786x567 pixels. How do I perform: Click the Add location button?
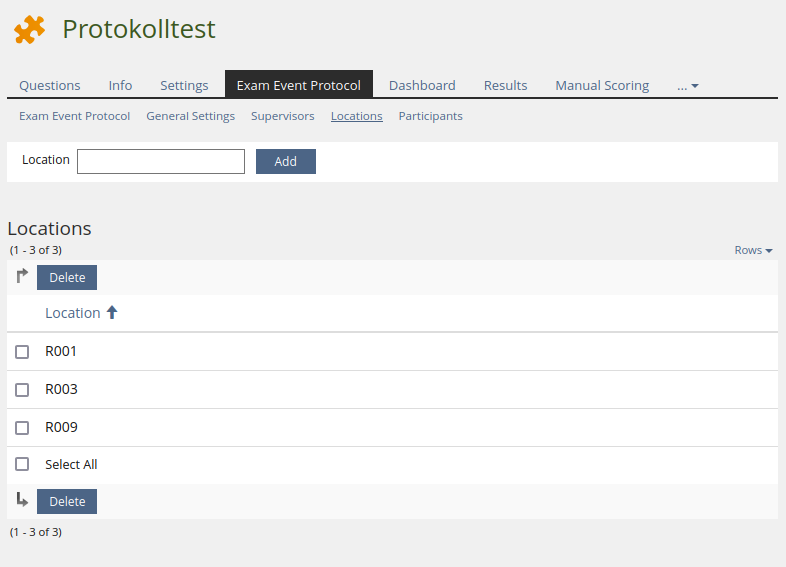[x=285, y=162]
